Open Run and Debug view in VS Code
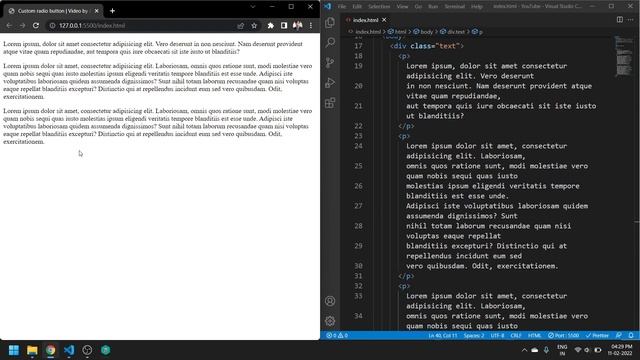This screenshot has height=360, width=640. (x=330, y=82)
